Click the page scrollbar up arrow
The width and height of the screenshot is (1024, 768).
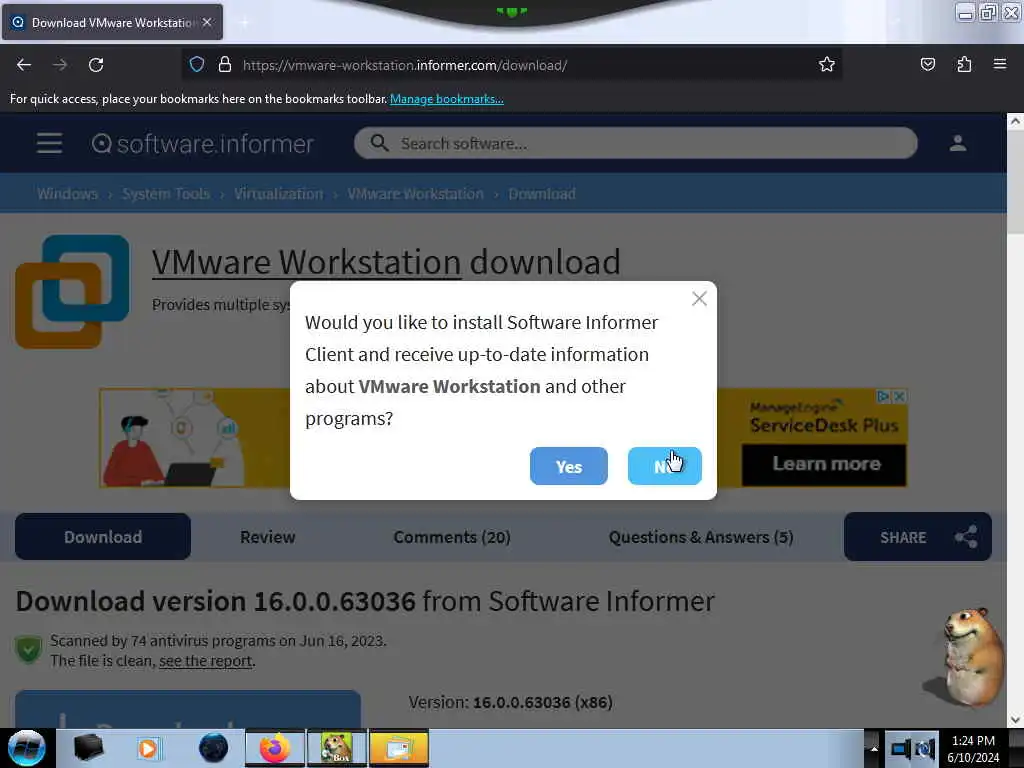(1015, 121)
